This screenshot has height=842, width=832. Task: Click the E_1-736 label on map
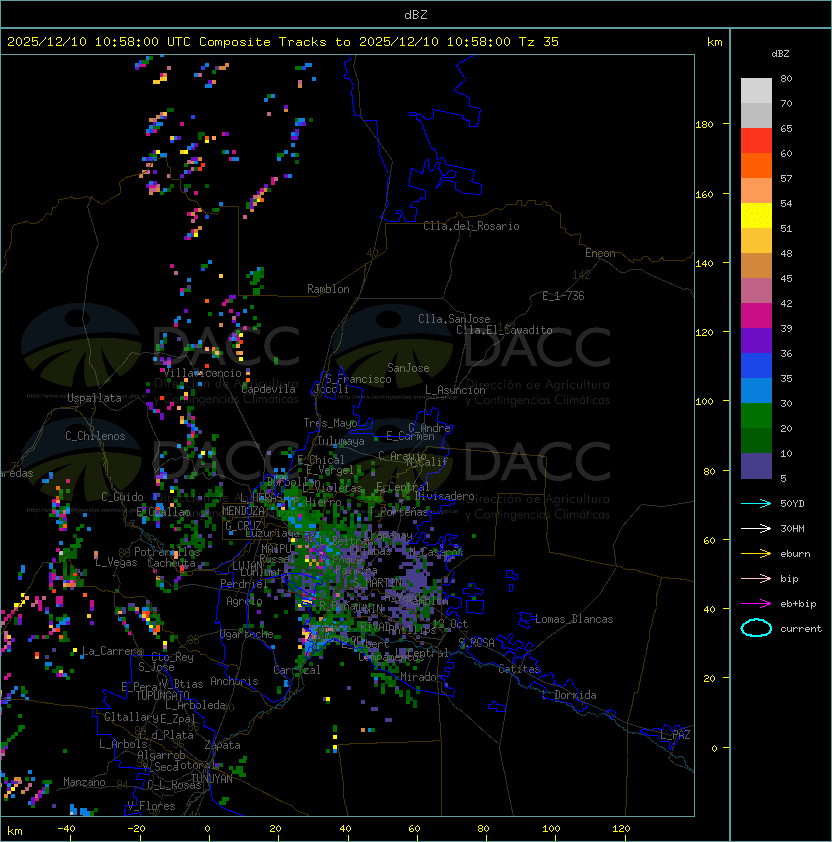click(x=563, y=296)
